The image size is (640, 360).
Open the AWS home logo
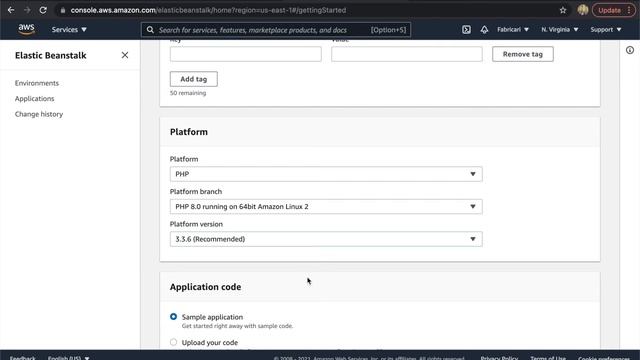(x=26, y=29)
